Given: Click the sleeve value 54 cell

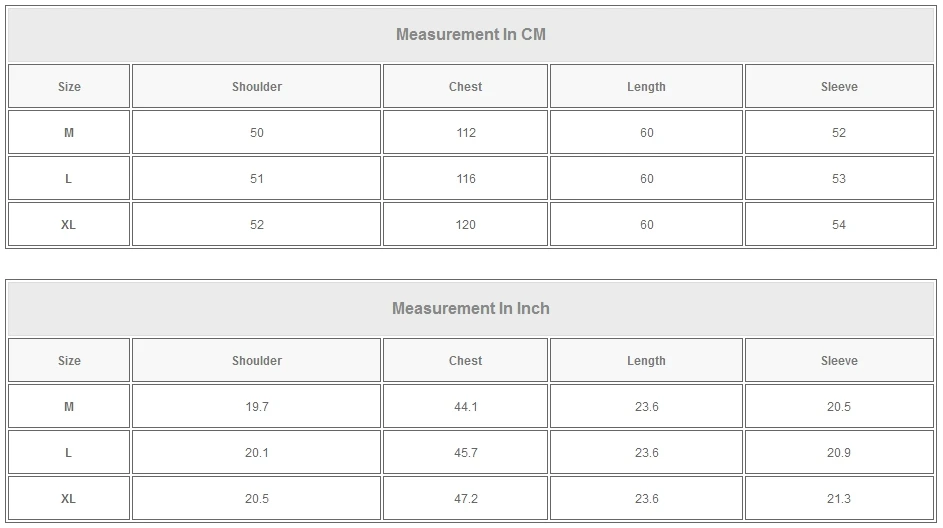Looking at the screenshot, I should click(x=839, y=225).
